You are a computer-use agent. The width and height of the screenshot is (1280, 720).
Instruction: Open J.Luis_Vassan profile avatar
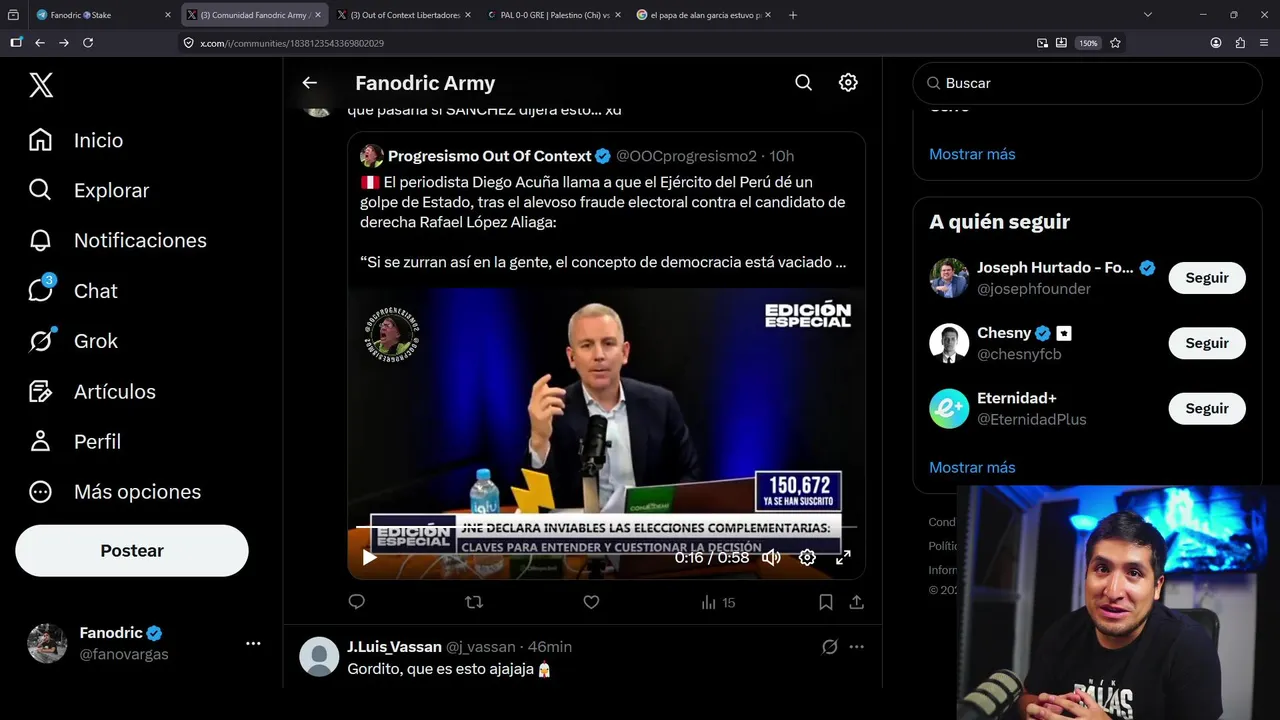pyautogui.click(x=320, y=657)
